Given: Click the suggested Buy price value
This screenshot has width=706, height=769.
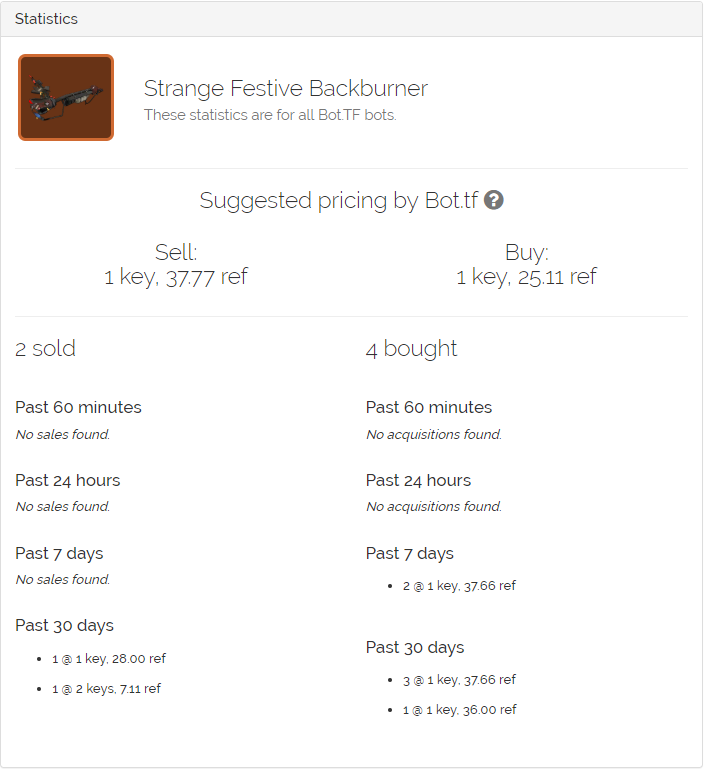Looking at the screenshot, I should [x=527, y=278].
